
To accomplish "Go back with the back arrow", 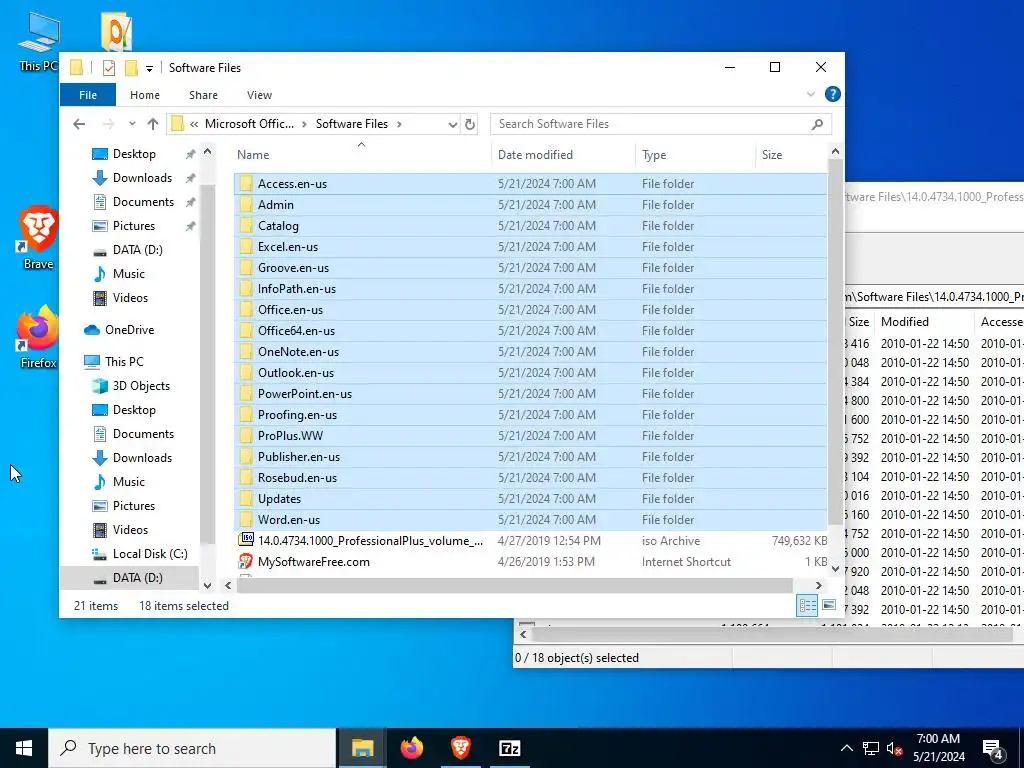I will (x=79, y=124).
